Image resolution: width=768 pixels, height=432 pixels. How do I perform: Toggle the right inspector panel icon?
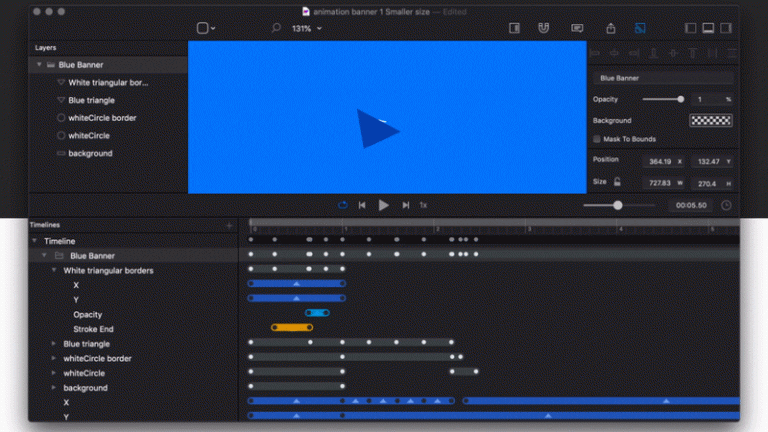(x=726, y=28)
